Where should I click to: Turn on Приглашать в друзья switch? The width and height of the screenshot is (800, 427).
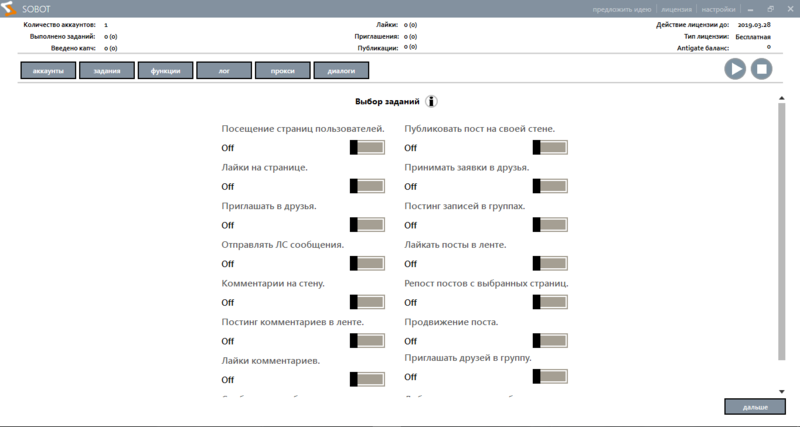pyautogui.click(x=367, y=225)
